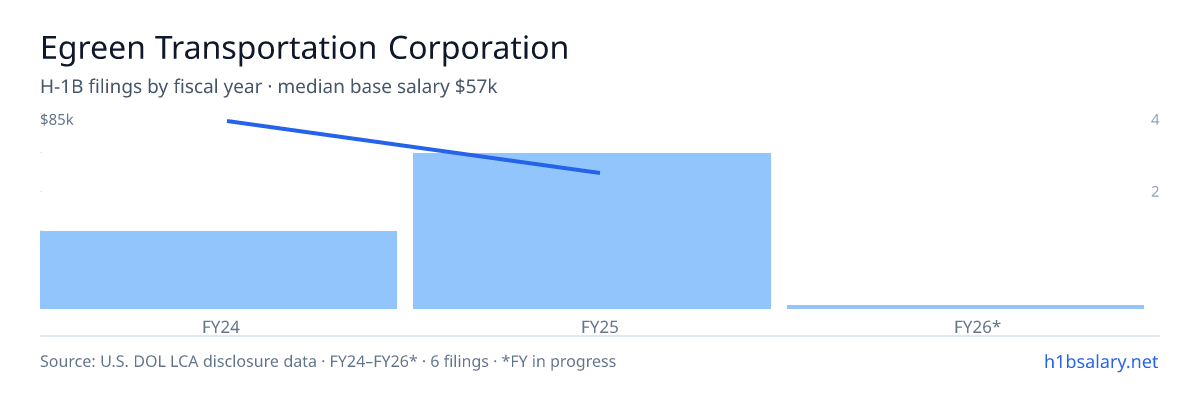Select the thin FY26* filings bar

point(965,306)
